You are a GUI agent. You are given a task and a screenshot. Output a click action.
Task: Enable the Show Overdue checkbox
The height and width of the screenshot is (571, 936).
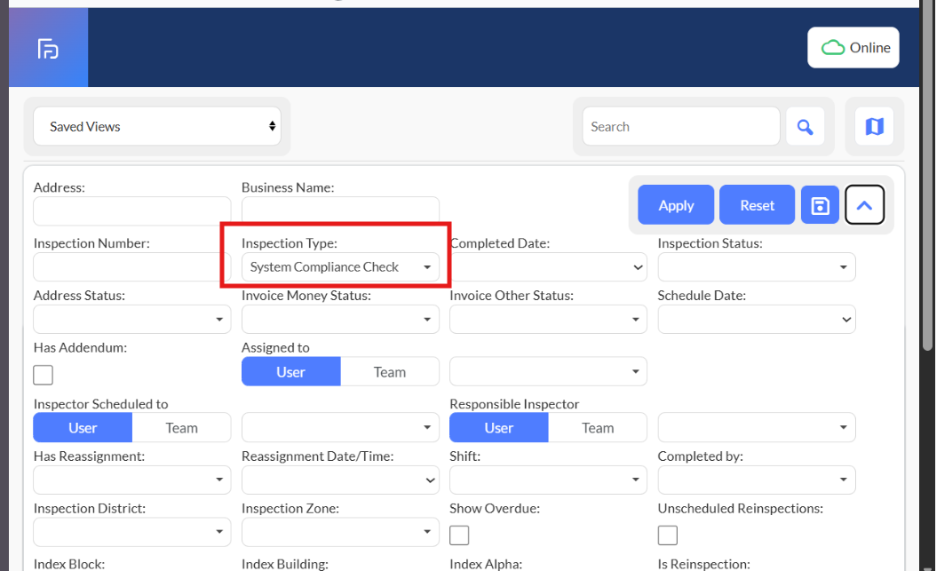click(459, 535)
